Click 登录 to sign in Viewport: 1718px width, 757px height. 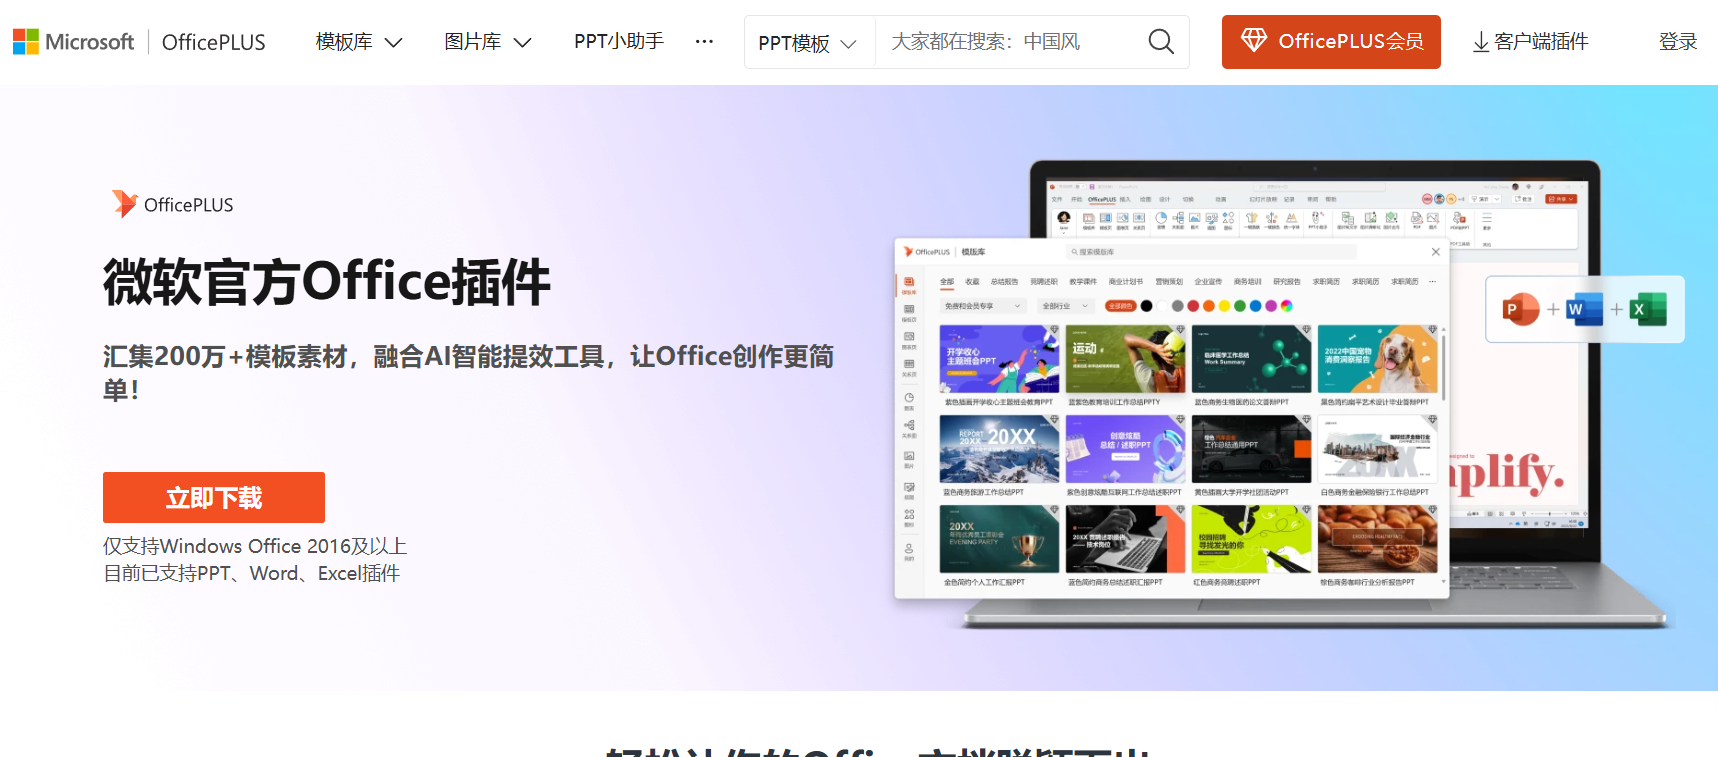pyautogui.click(x=1677, y=42)
